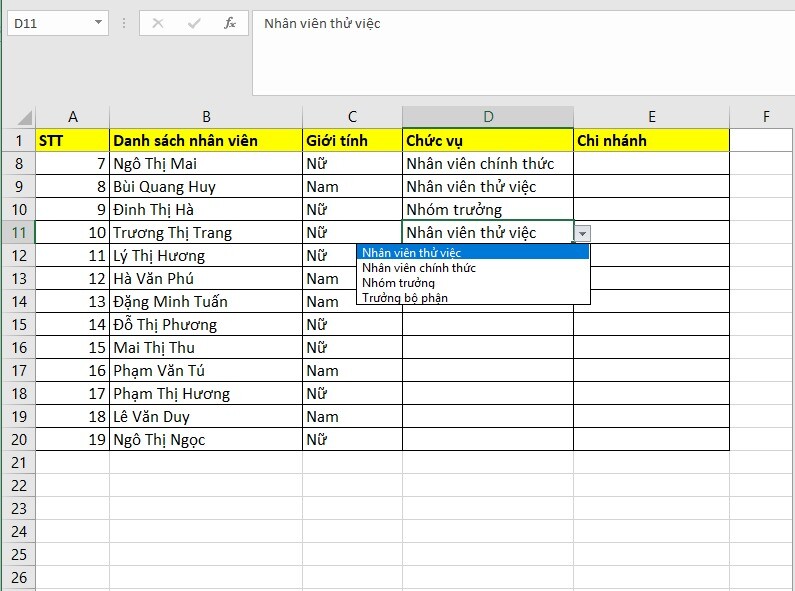Click the Select All corner triangle
795x591 pixels.
point(24,118)
